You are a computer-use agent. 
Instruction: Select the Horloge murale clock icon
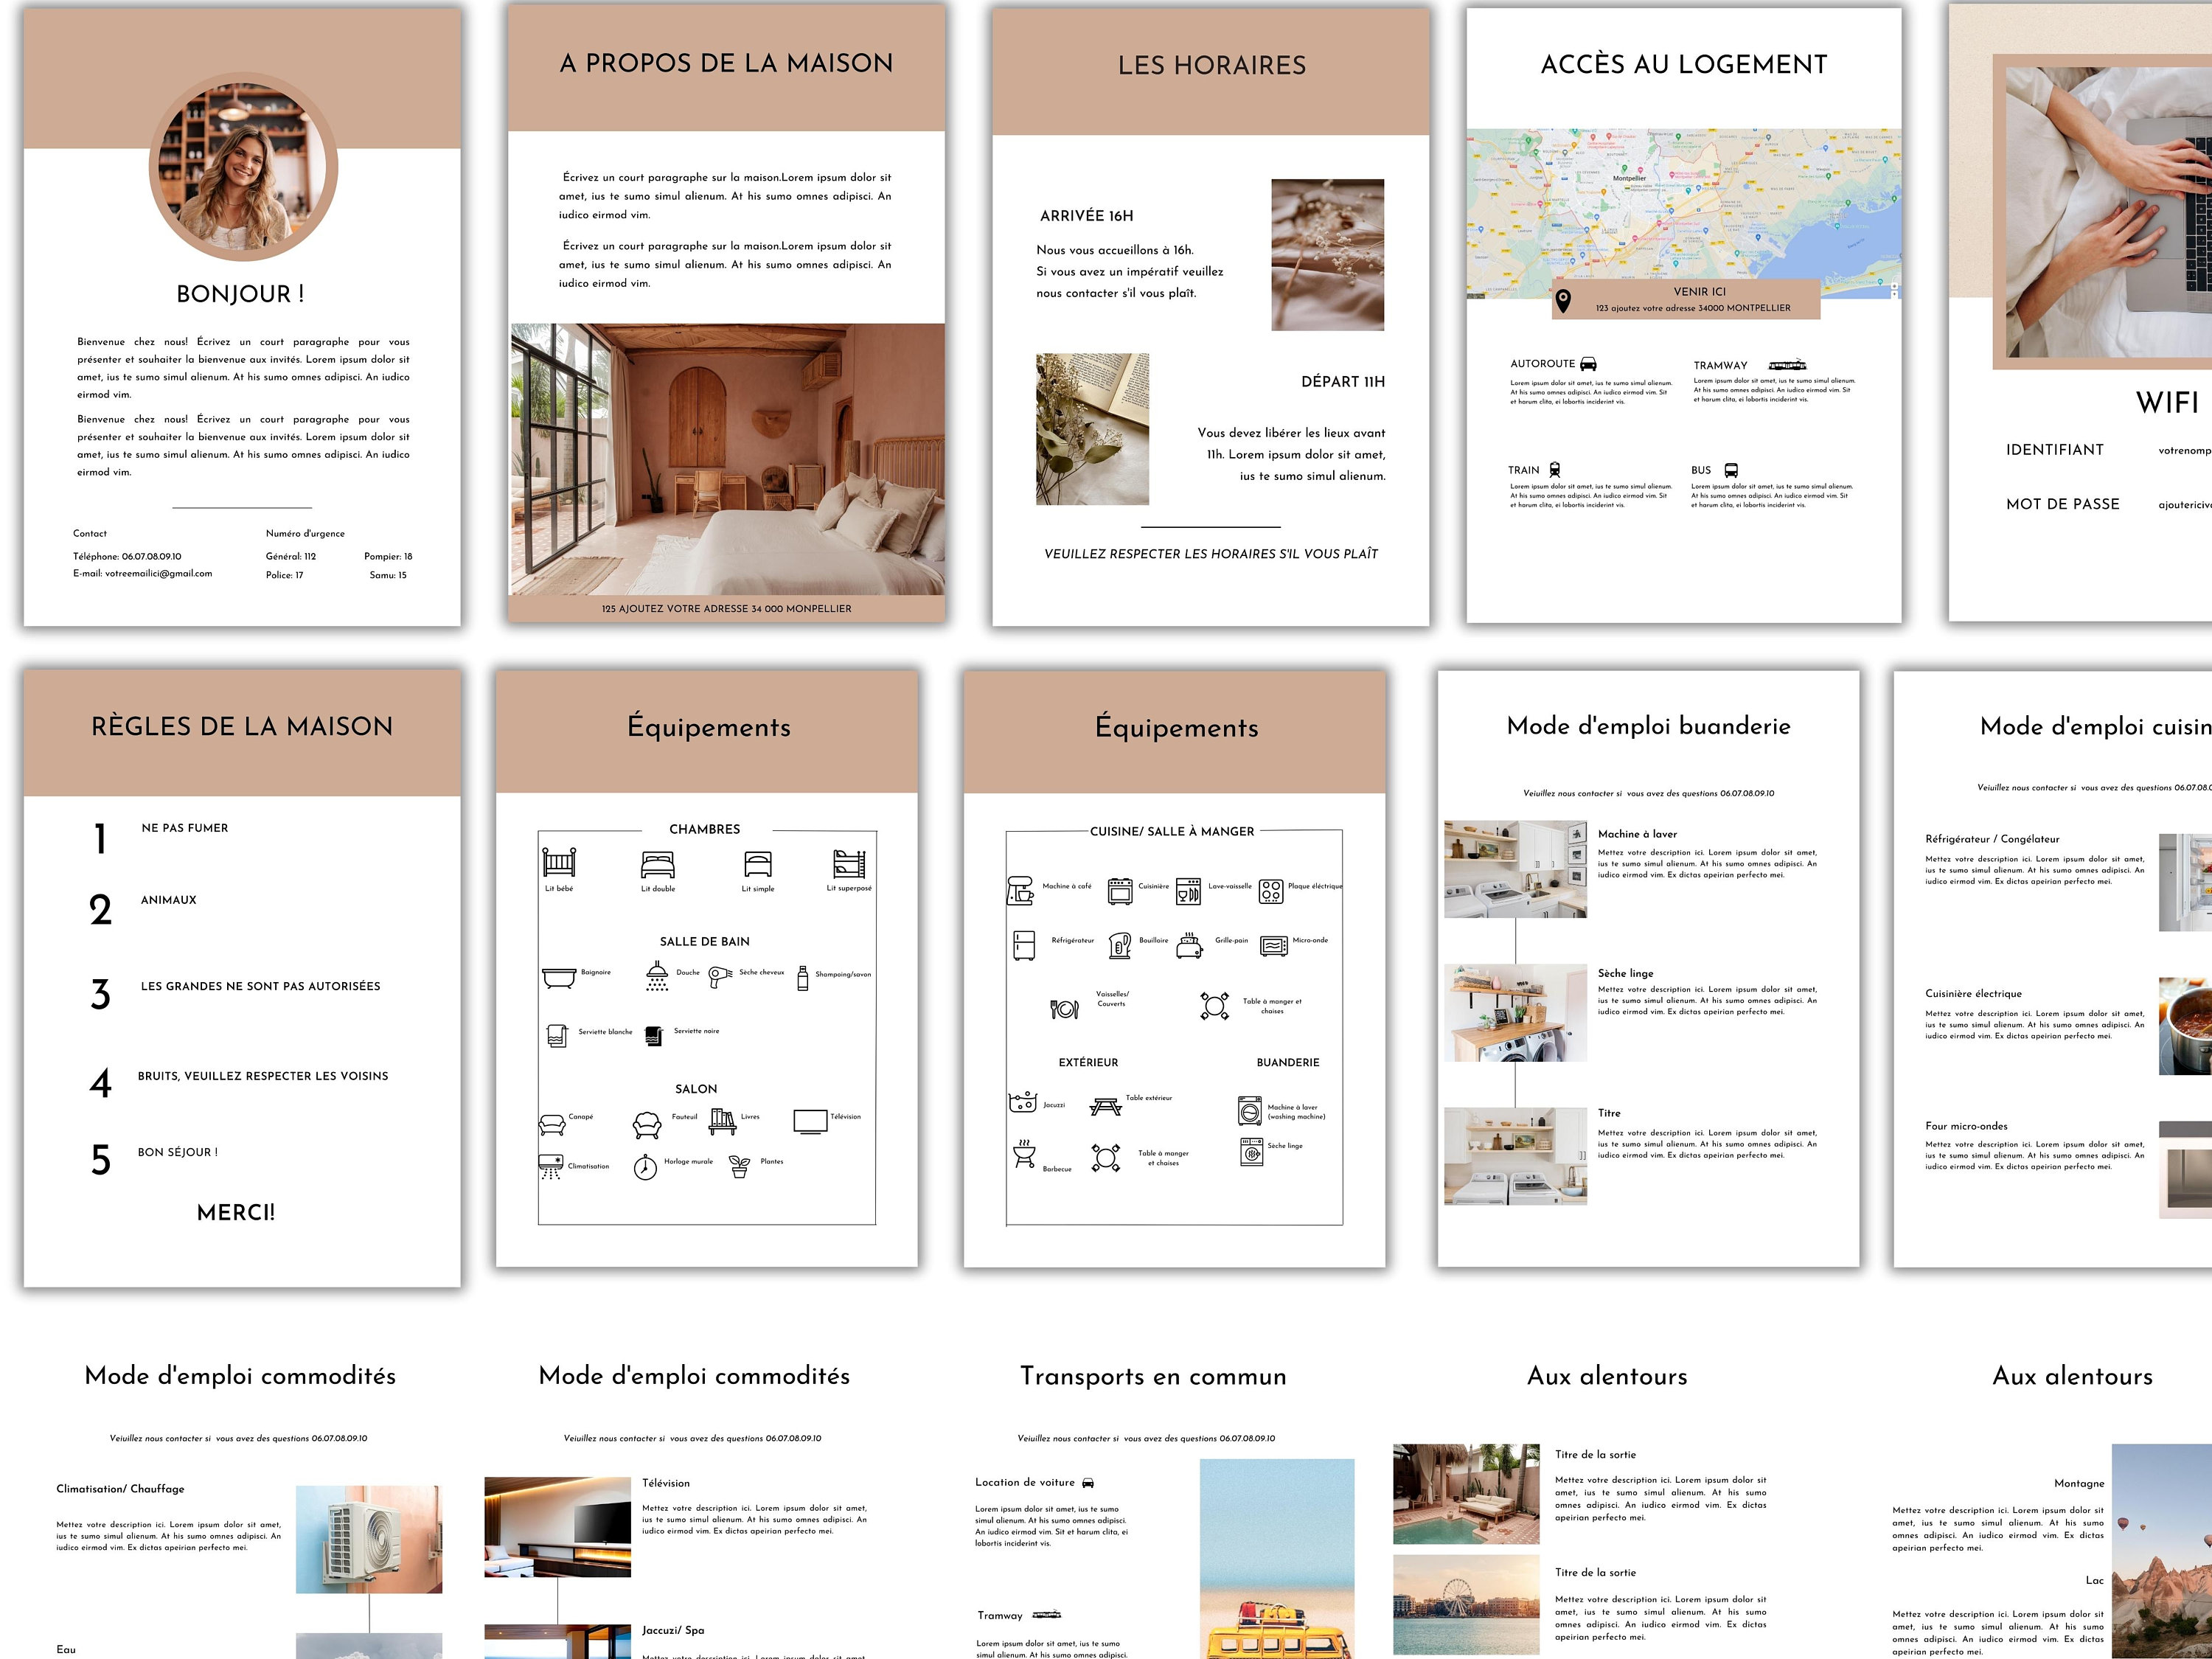pyautogui.click(x=646, y=1167)
